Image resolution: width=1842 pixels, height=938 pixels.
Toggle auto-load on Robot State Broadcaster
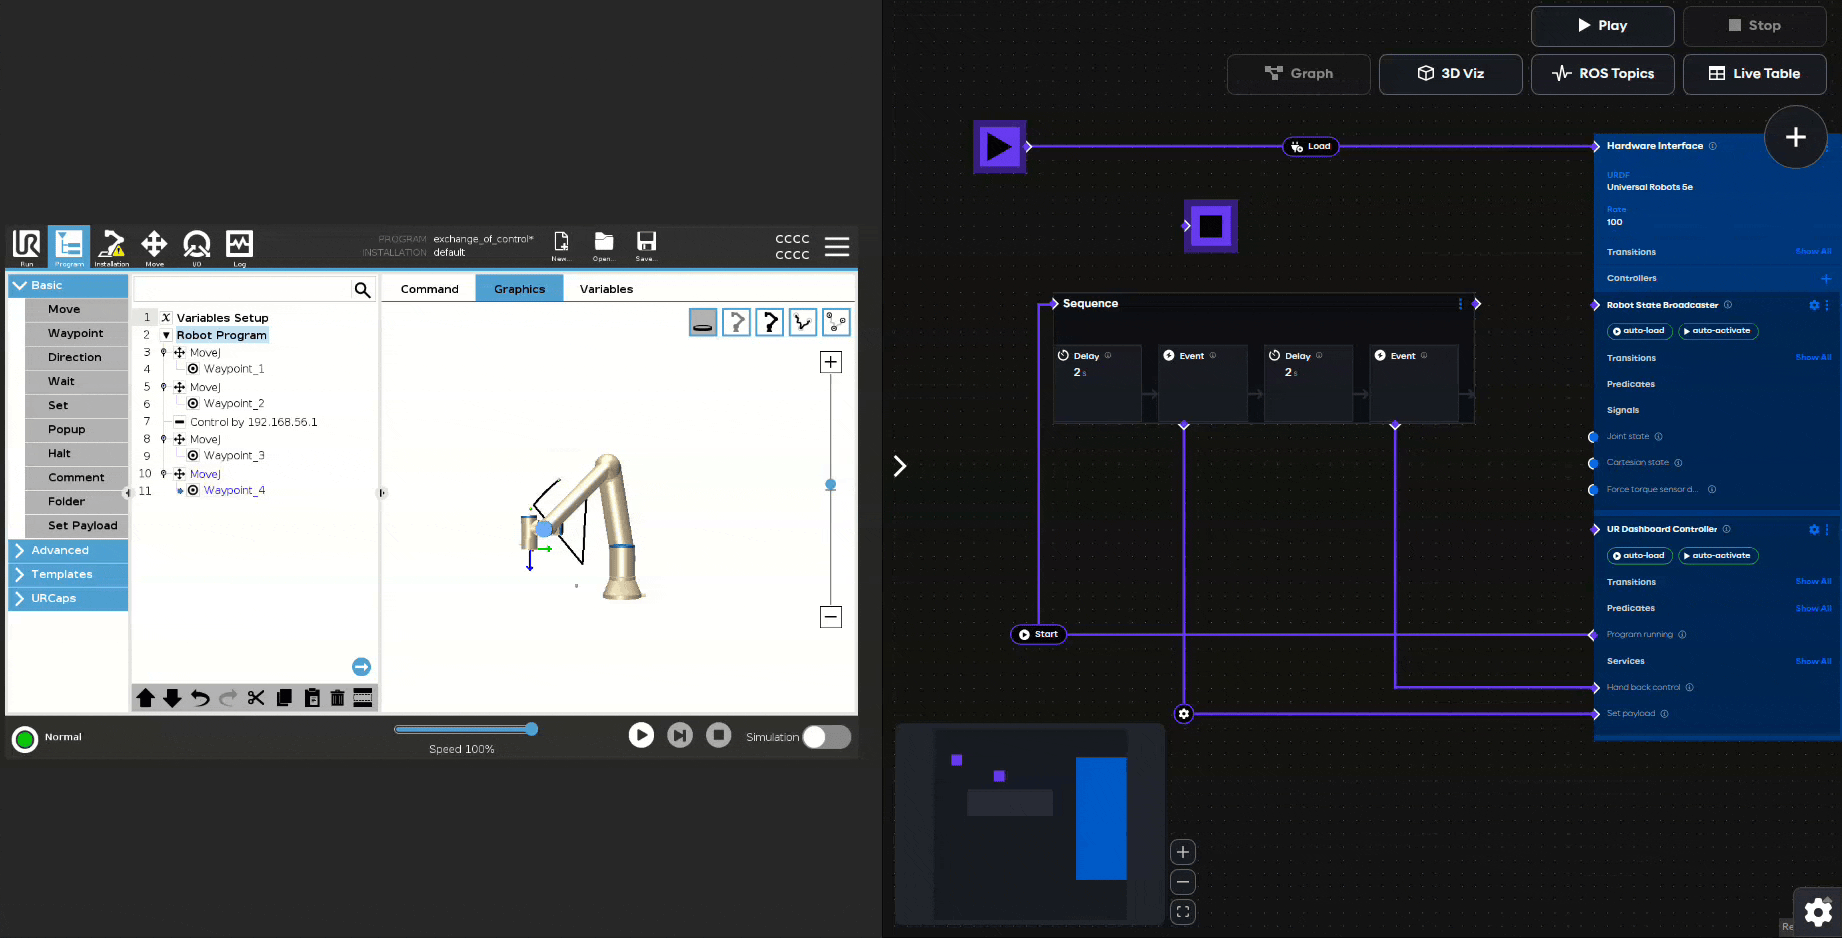[1639, 331]
